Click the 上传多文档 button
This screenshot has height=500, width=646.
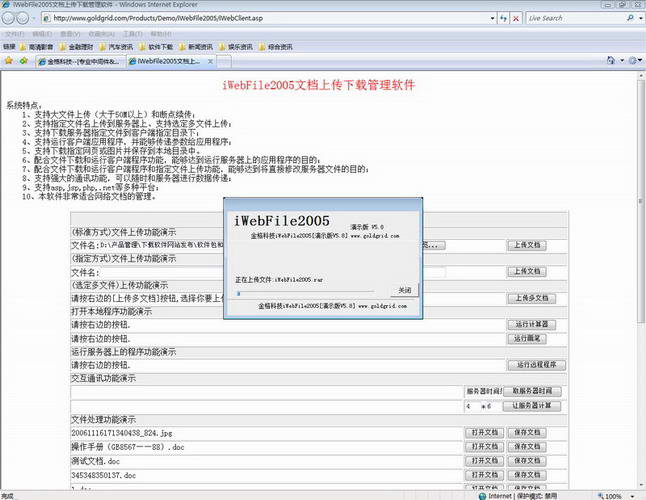pyautogui.click(x=531, y=298)
